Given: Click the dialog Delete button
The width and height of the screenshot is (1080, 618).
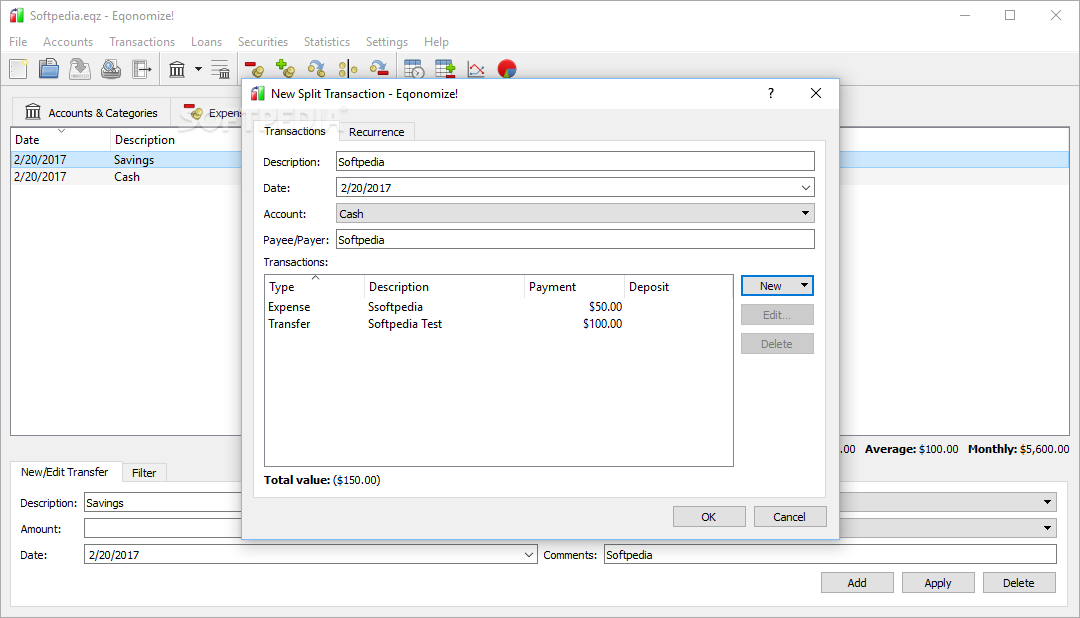Looking at the screenshot, I should [777, 344].
